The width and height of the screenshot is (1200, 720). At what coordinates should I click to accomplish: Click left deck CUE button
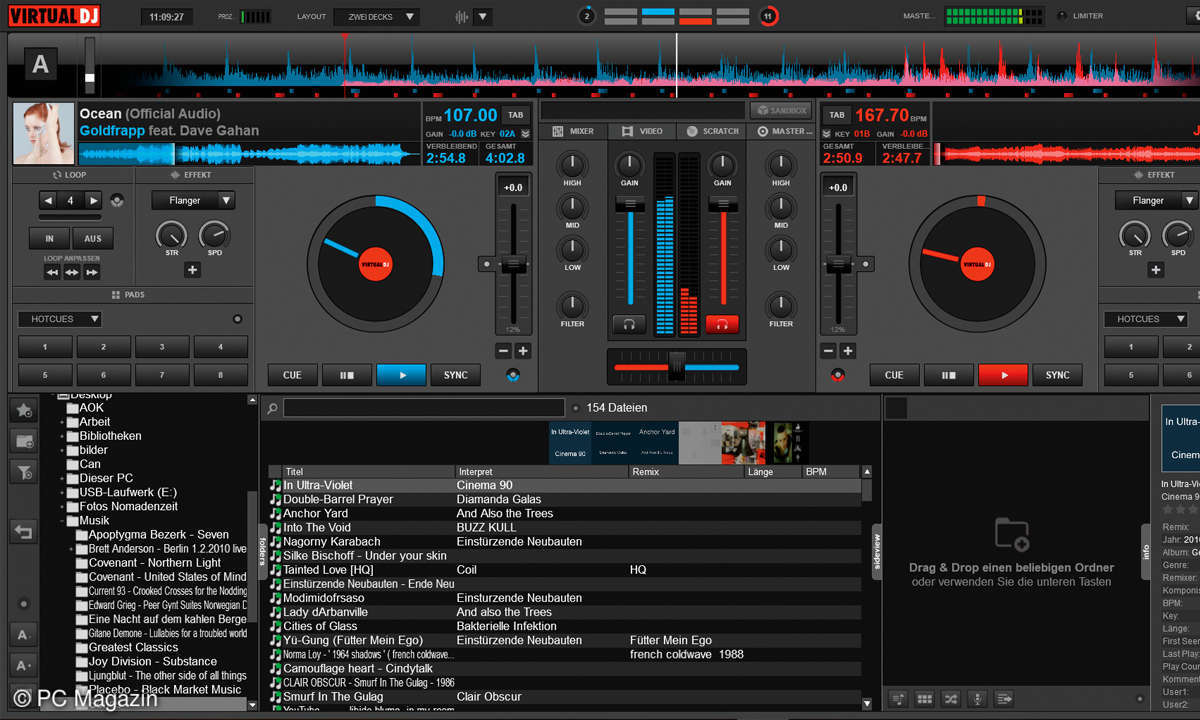coord(292,375)
